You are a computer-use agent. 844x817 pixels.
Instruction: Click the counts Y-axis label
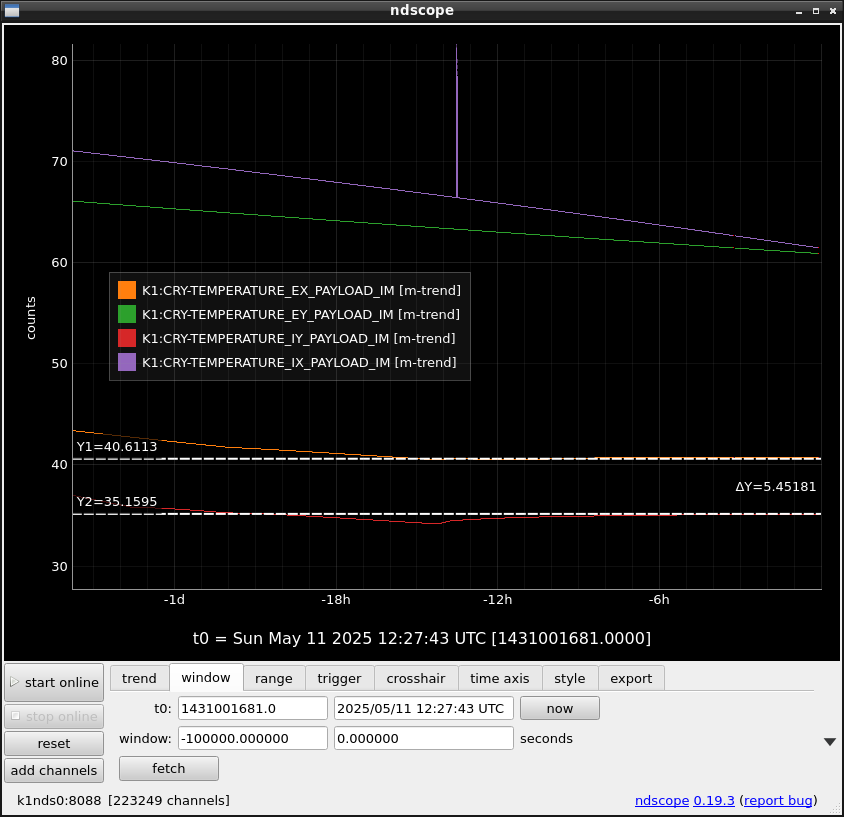click(31, 318)
